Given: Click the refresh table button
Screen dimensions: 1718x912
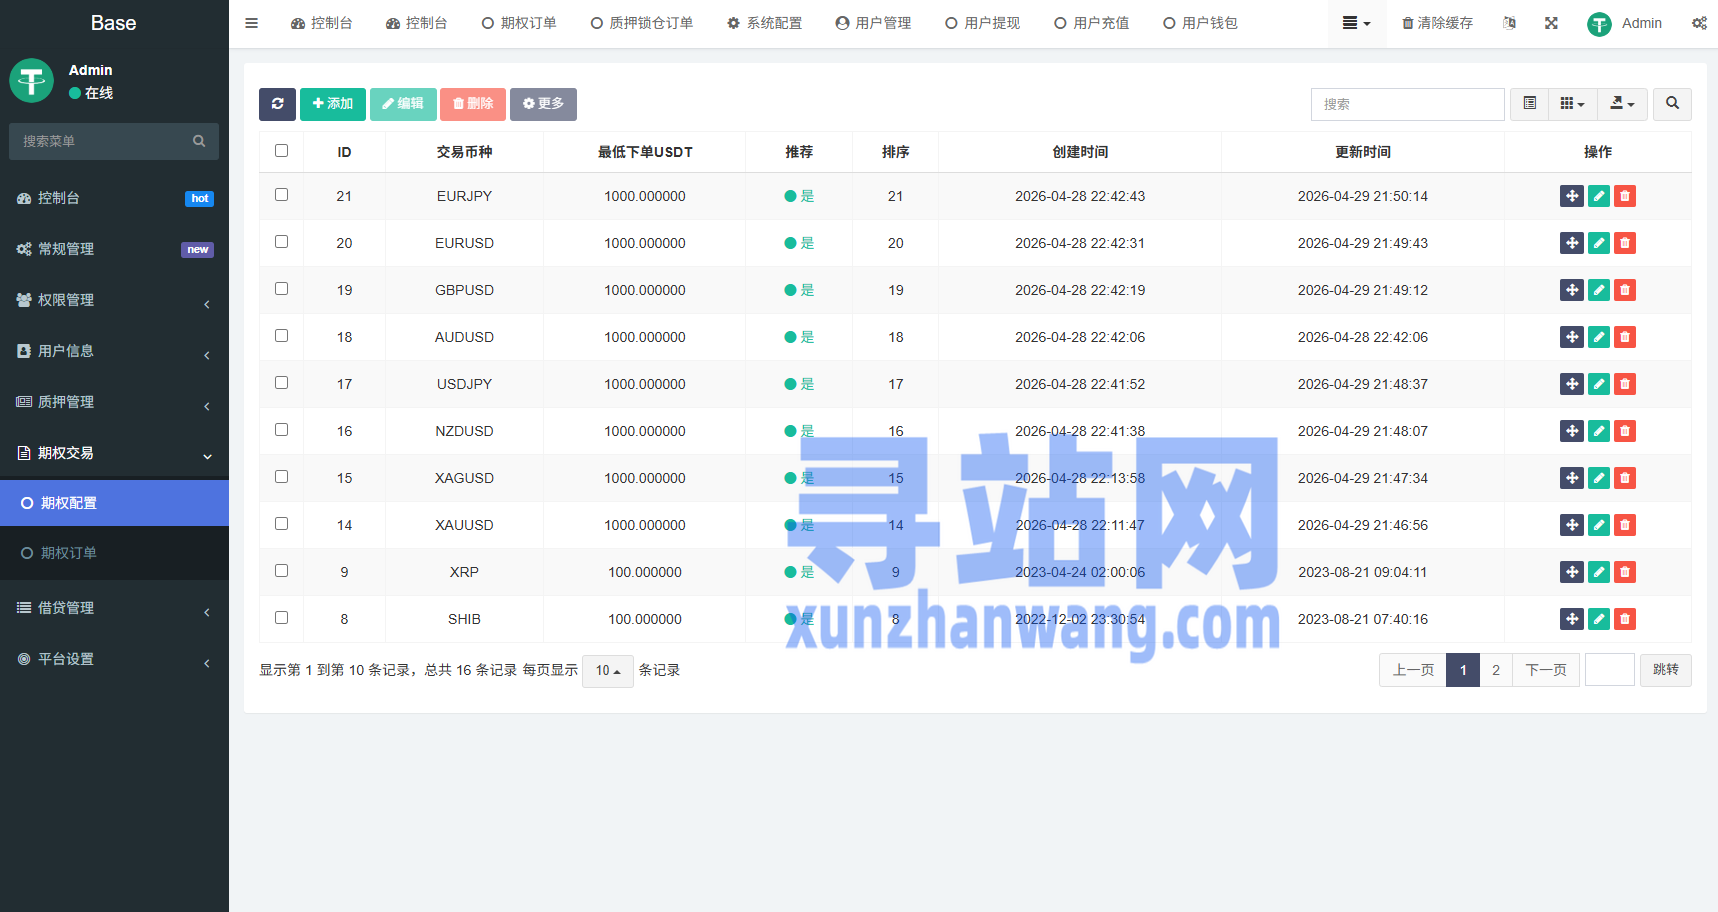Looking at the screenshot, I should click(x=277, y=104).
